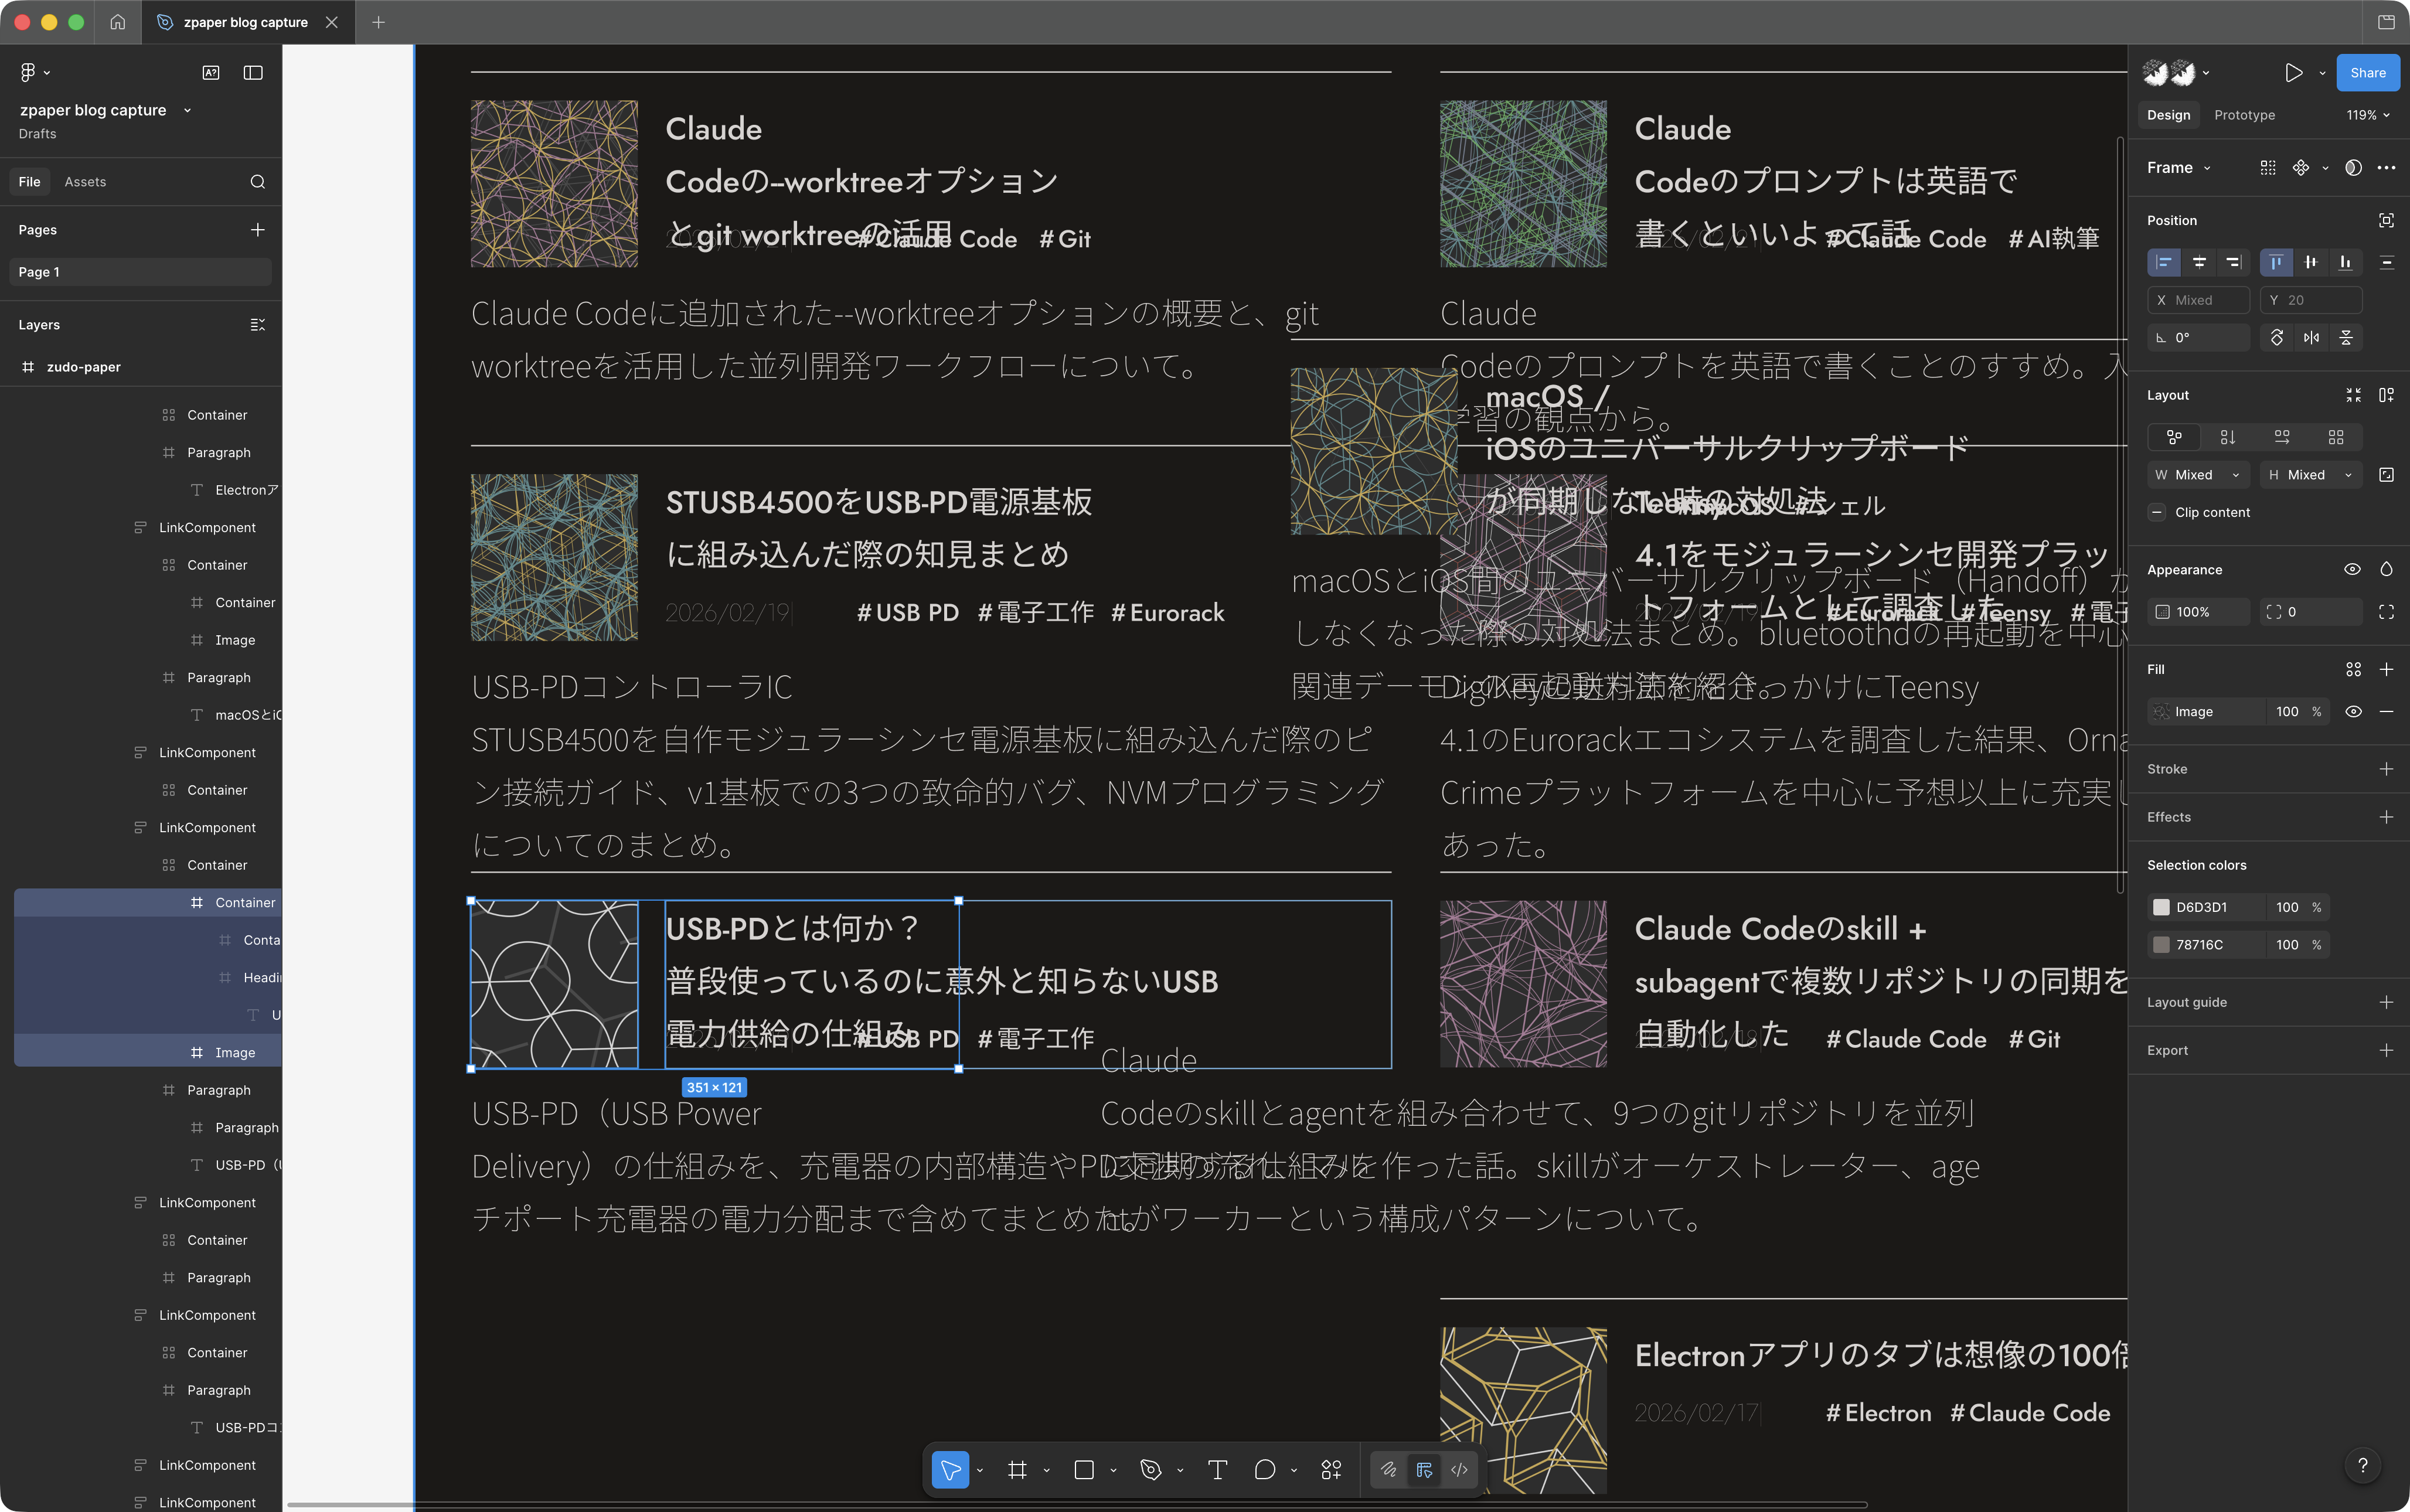Select the Frame tool in the bottom toolbar
The height and width of the screenshot is (1512, 2410).
point(1017,1469)
